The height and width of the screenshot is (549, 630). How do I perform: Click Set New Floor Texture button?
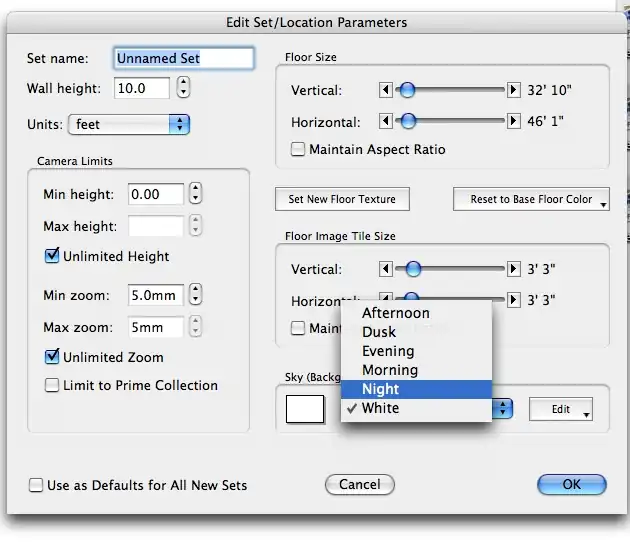342,199
